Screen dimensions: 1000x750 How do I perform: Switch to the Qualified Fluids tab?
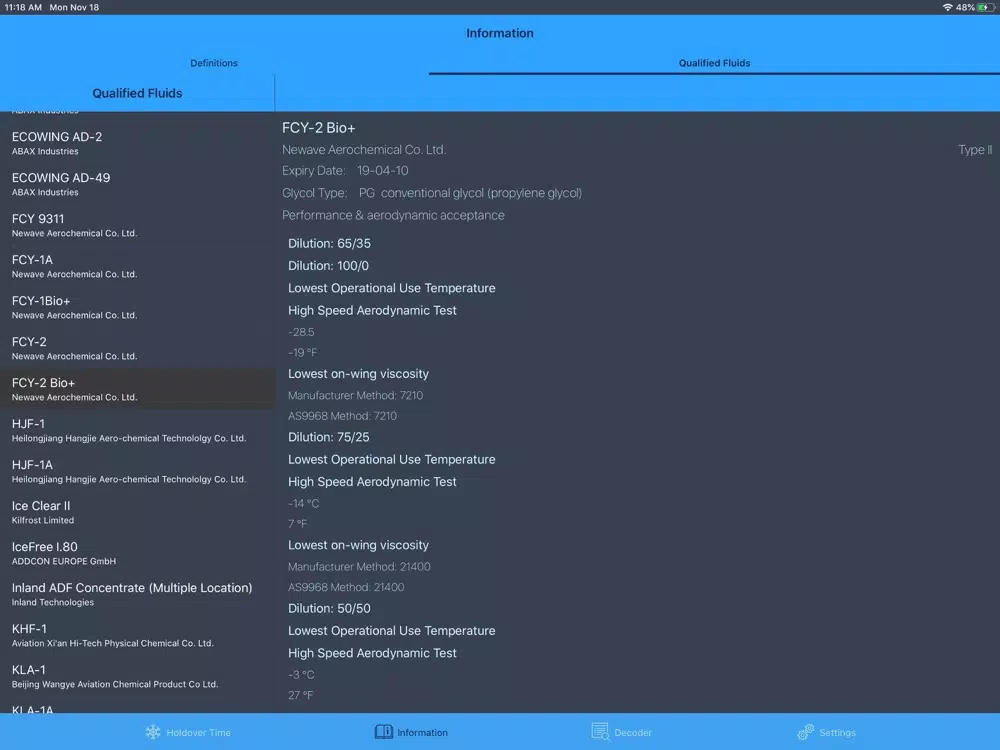tap(714, 63)
